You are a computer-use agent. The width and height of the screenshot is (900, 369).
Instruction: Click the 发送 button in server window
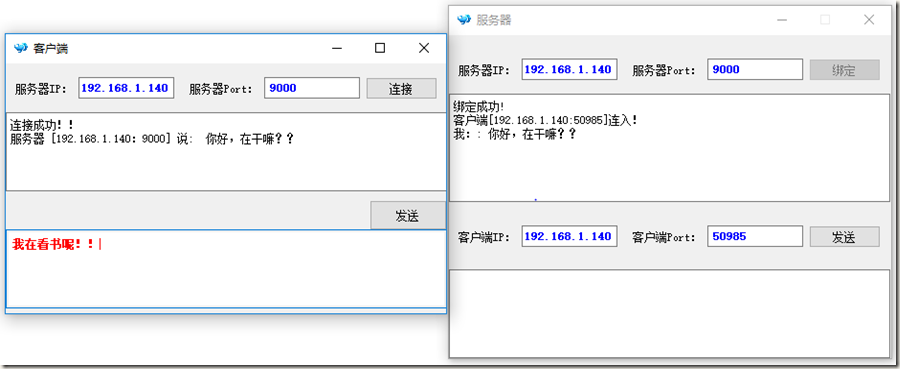844,237
